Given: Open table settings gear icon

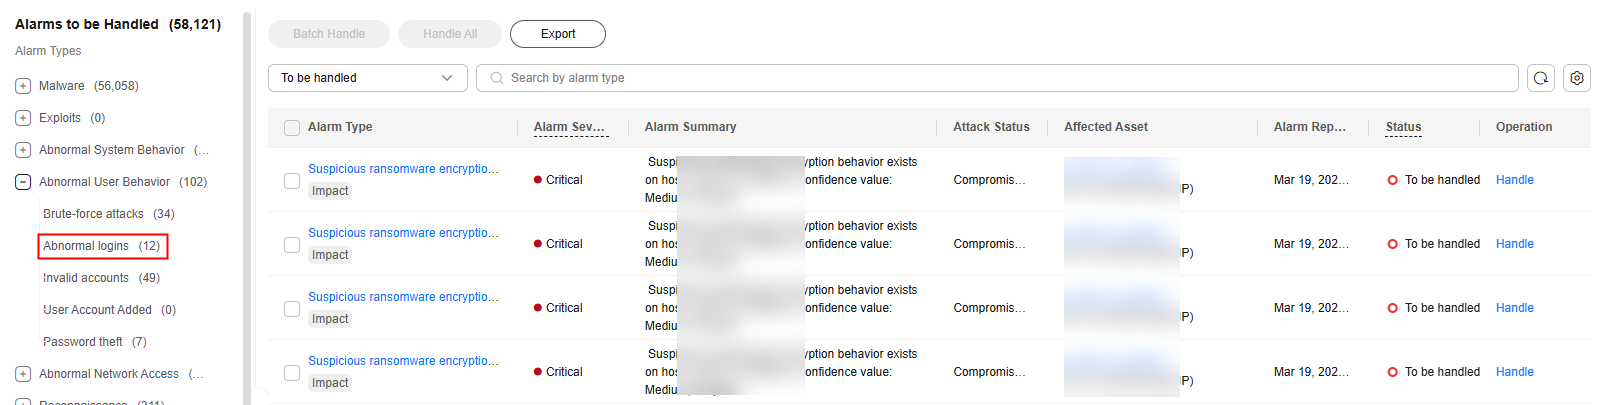Looking at the screenshot, I should point(1577,78).
